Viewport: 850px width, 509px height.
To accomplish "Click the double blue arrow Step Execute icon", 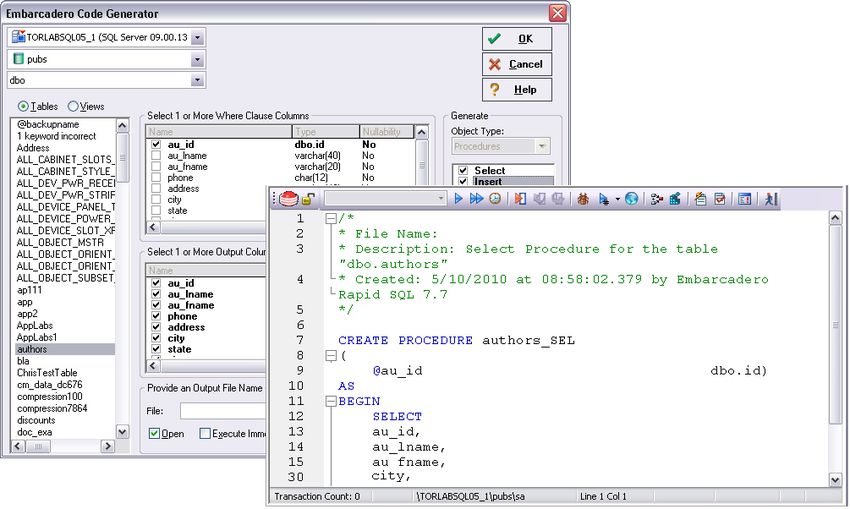I will (476, 199).
